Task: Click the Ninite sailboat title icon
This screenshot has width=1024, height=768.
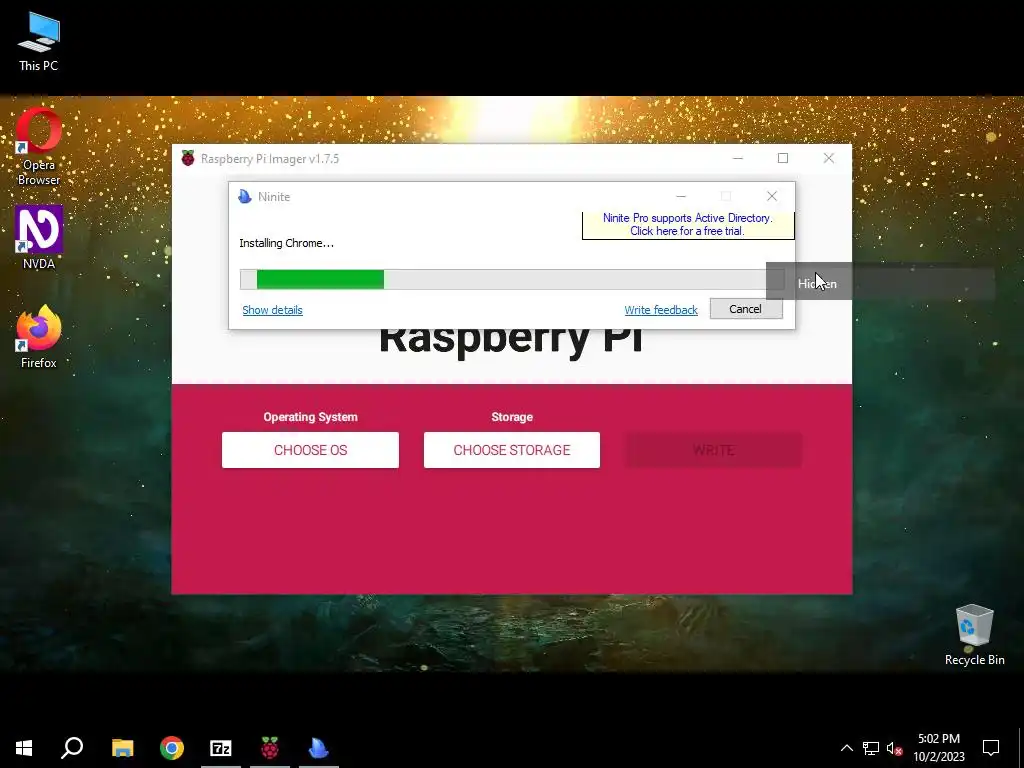Action: 245,197
